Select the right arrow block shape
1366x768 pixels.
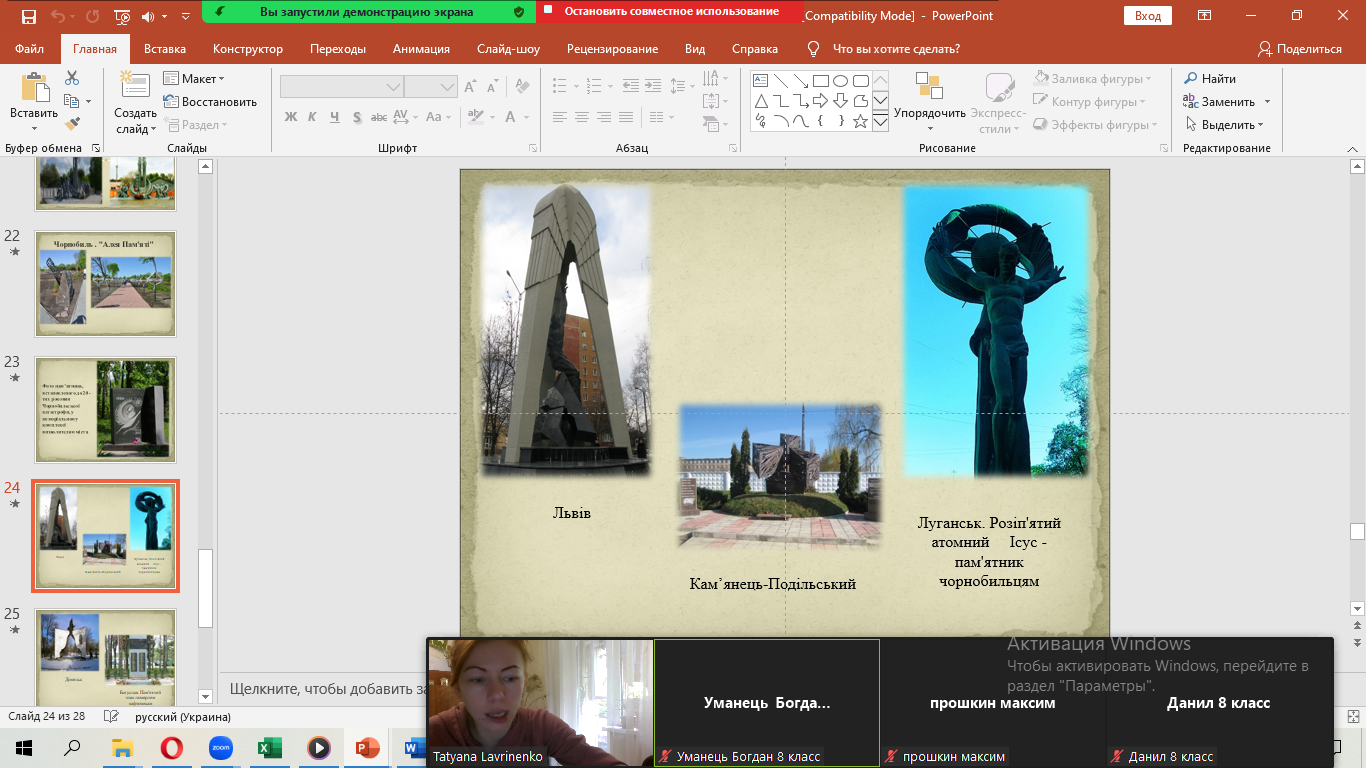tap(820, 101)
